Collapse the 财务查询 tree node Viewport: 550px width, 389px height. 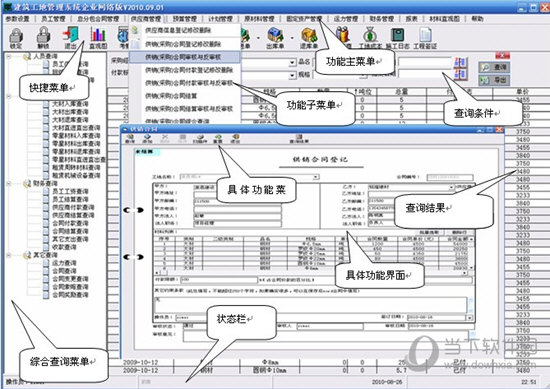pos(8,183)
